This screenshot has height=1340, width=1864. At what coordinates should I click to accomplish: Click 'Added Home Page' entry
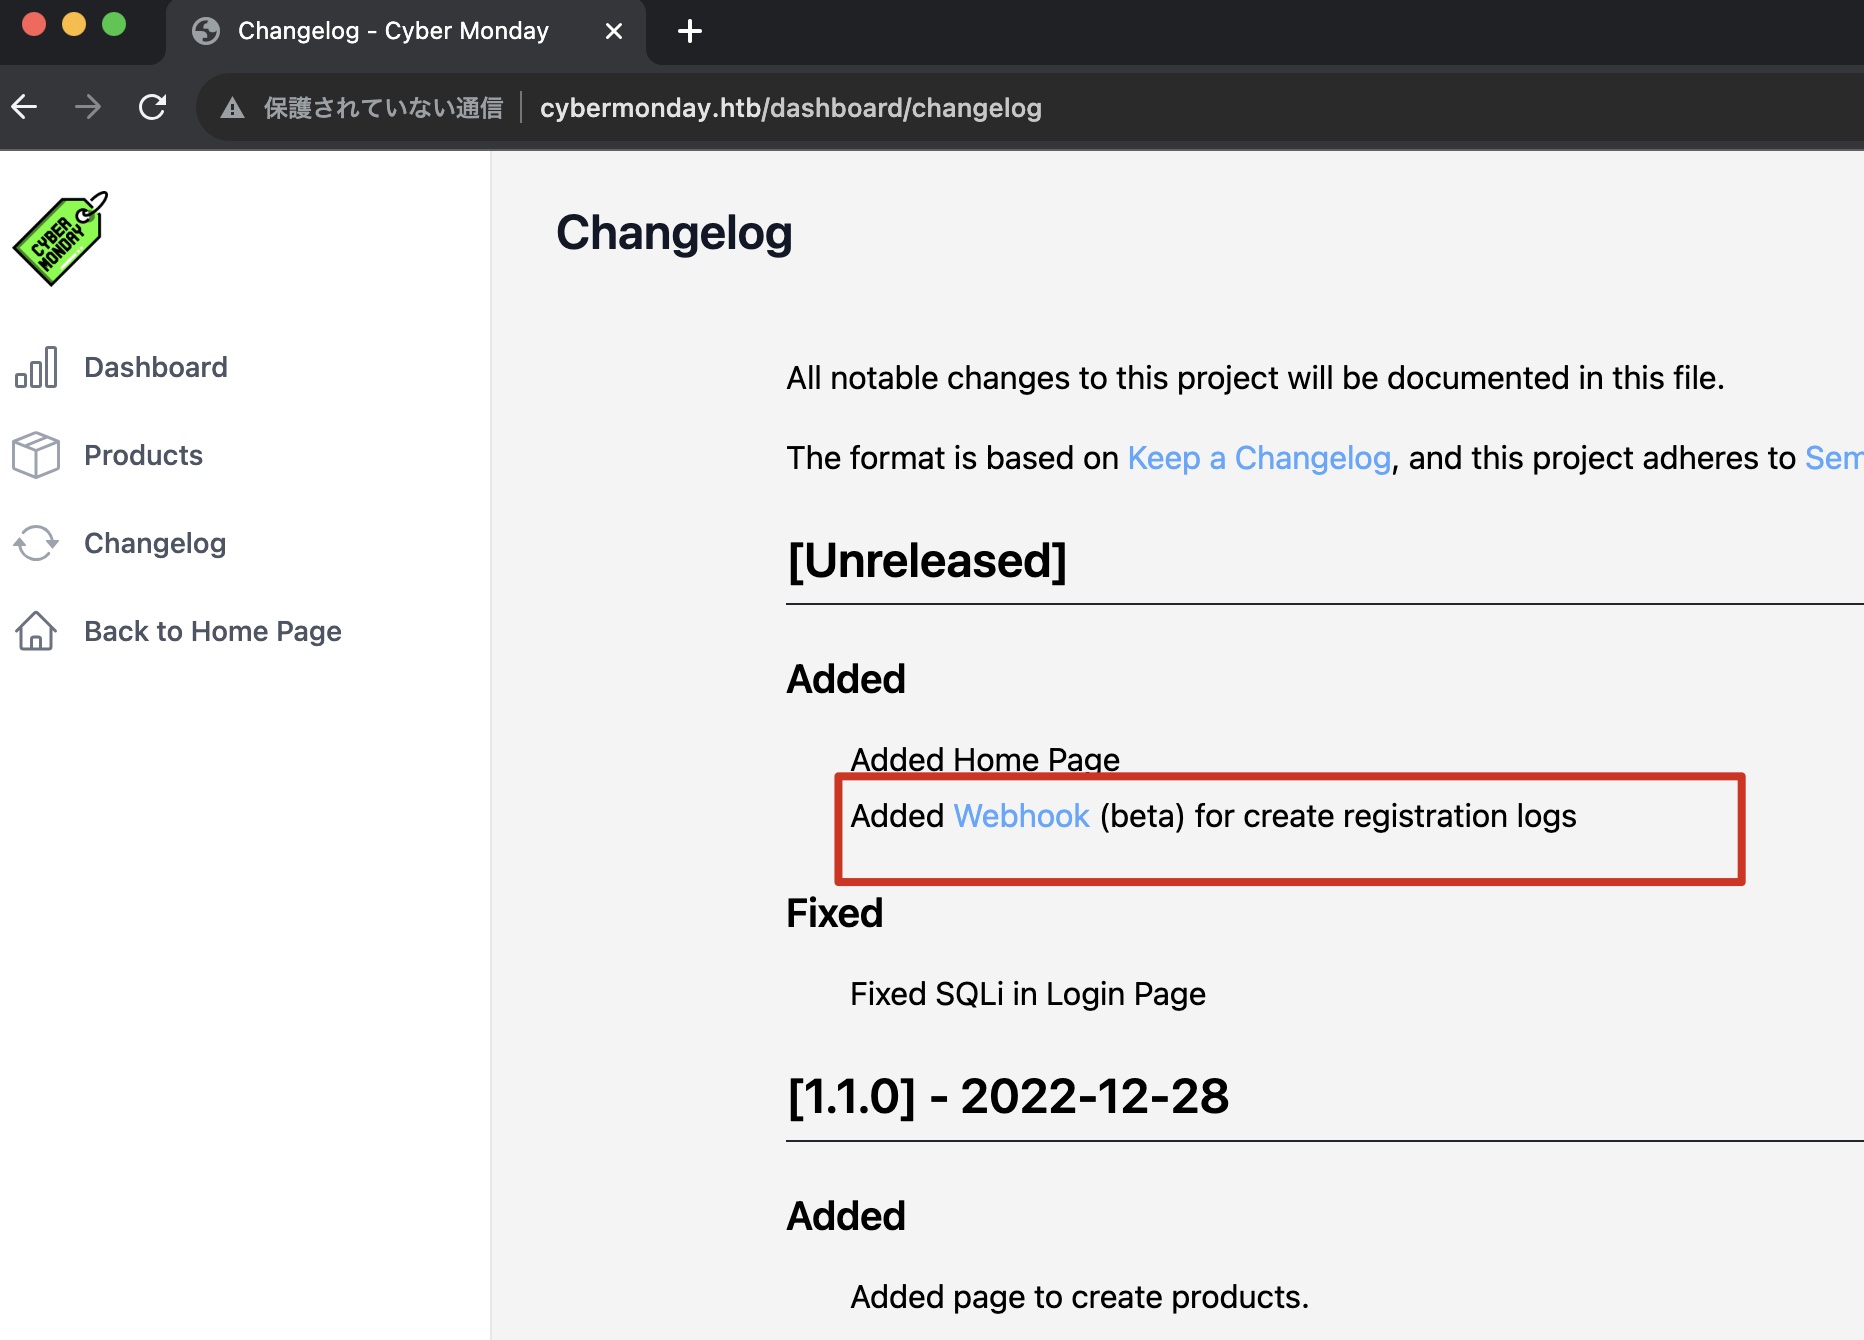pyautogui.click(x=985, y=759)
